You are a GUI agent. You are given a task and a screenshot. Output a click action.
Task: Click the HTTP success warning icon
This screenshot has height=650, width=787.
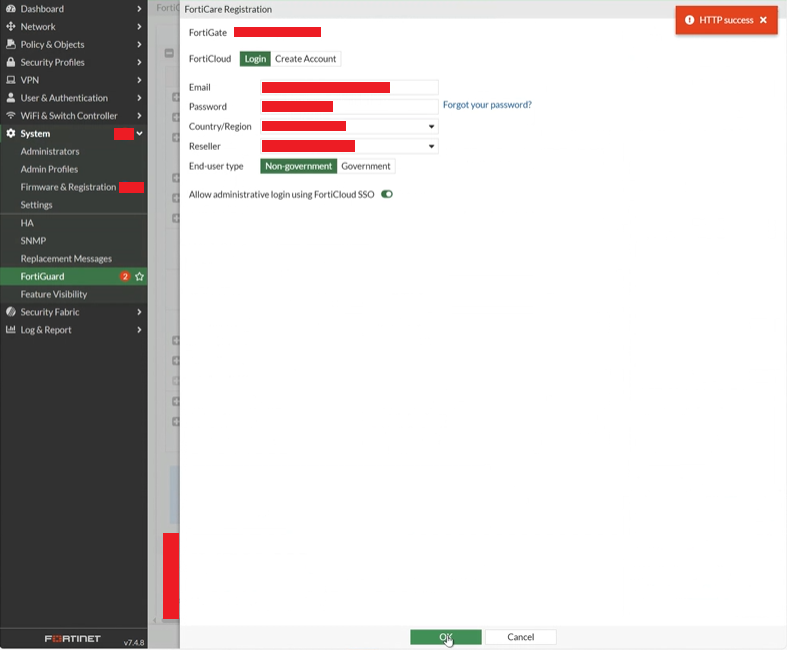pyautogui.click(x=690, y=20)
